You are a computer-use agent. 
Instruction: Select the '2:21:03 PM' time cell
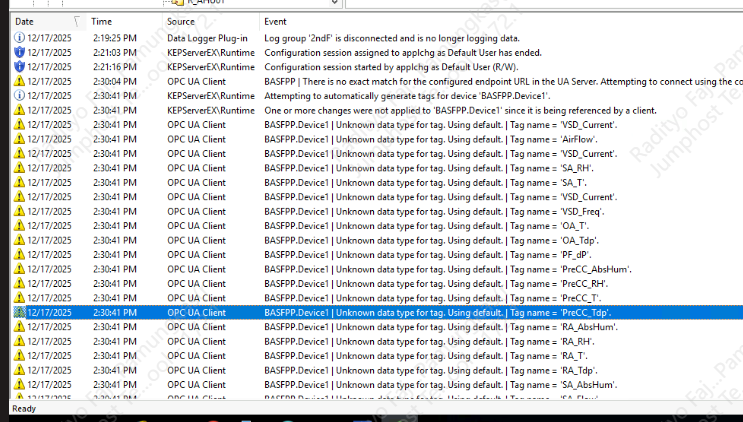pyautogui.click(x=115, y=53)
